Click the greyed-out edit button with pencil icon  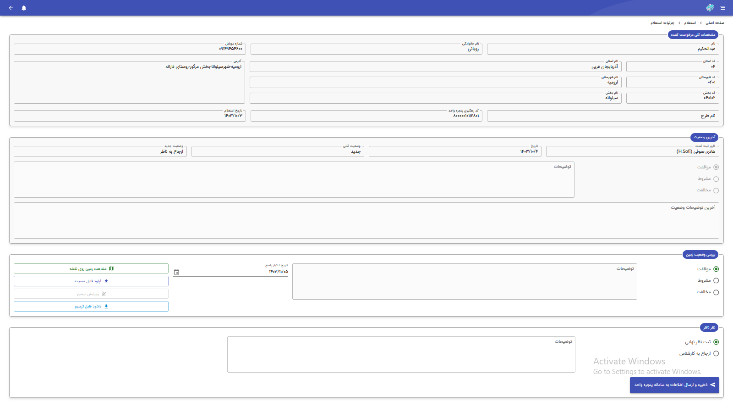91,294
